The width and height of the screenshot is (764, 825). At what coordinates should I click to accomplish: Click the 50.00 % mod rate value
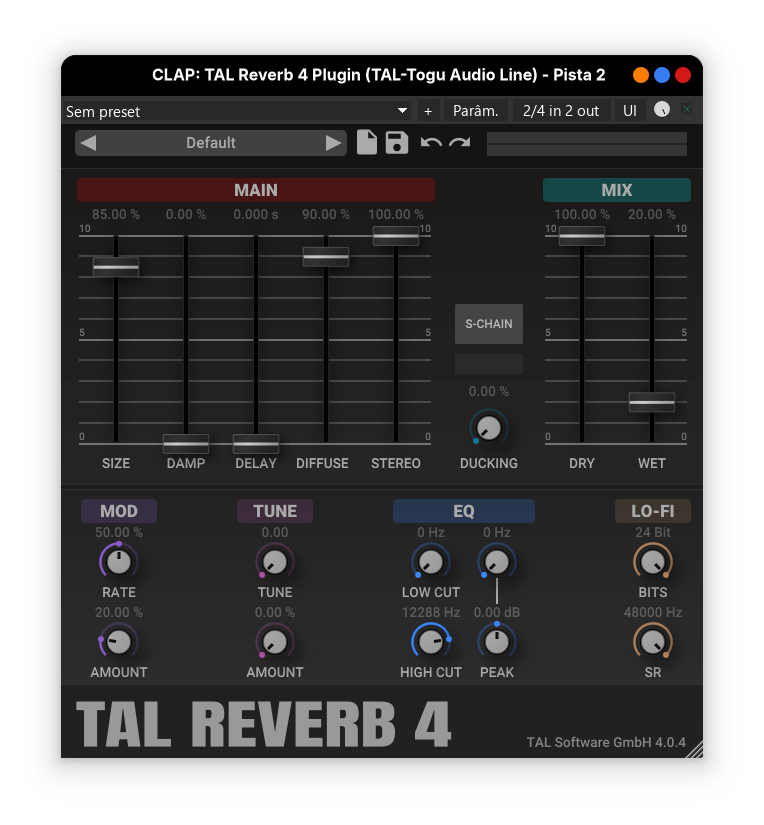tap(119, 532)
